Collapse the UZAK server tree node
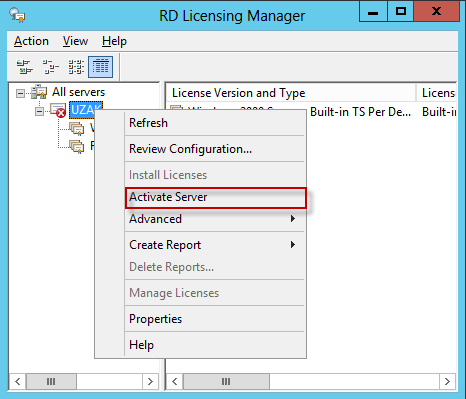The height and width of the screenshot is (399, 466). (39, 111)
